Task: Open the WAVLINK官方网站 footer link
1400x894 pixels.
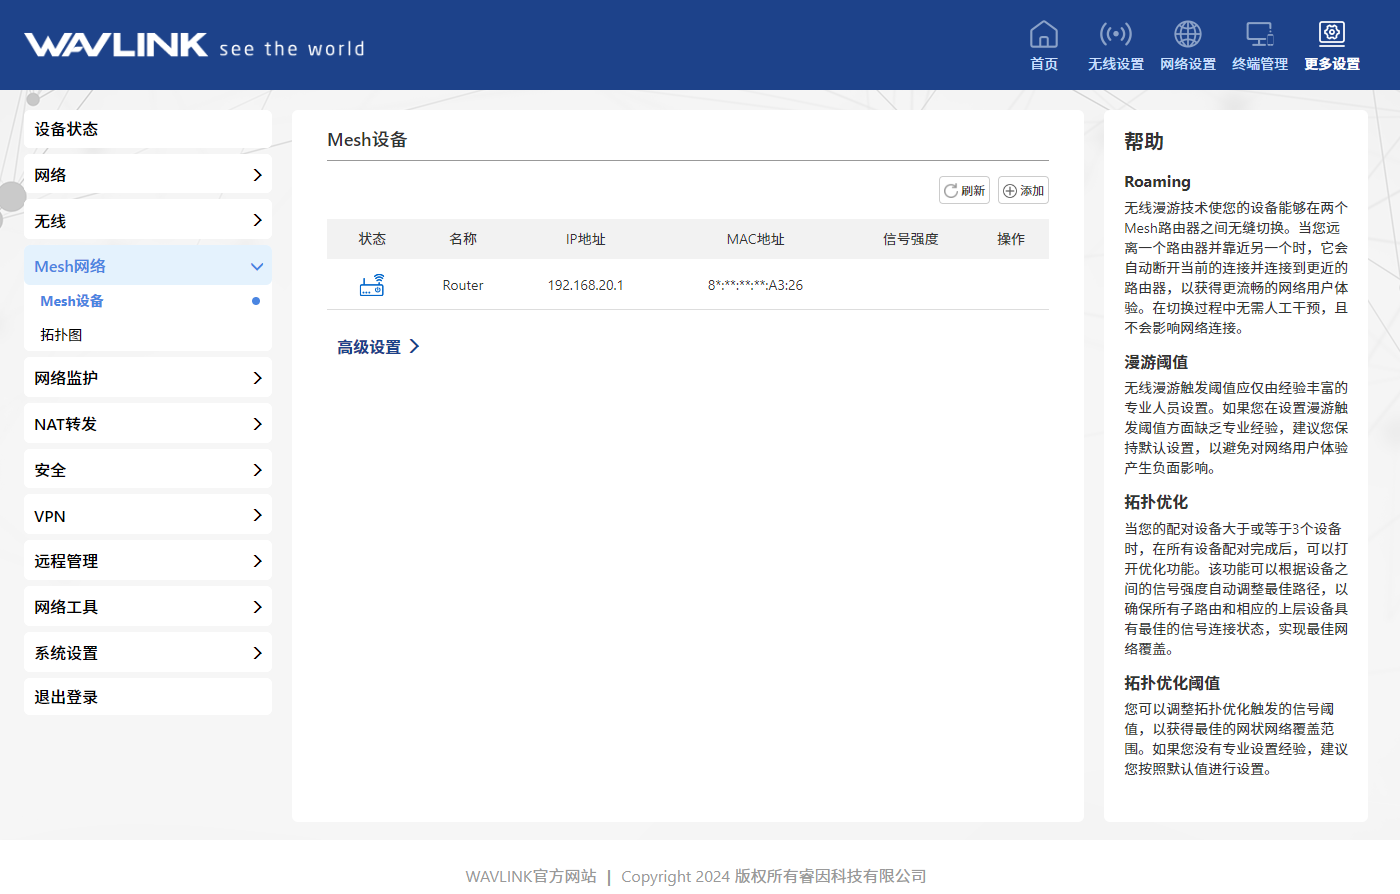Action: tap(531, 876)
